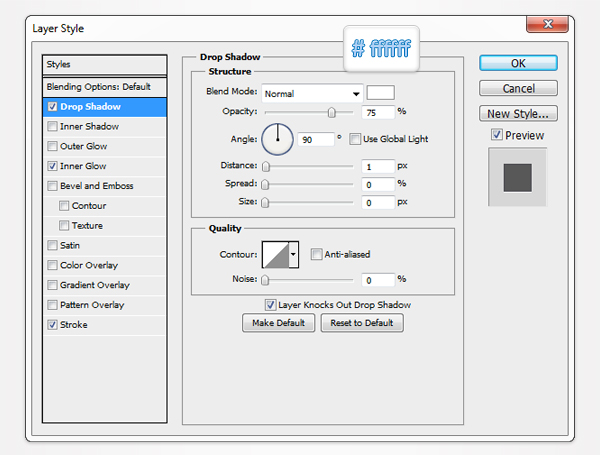Click the Opacity value field
The width and height of the screenshot is (600, 455).
coord(378,112)
